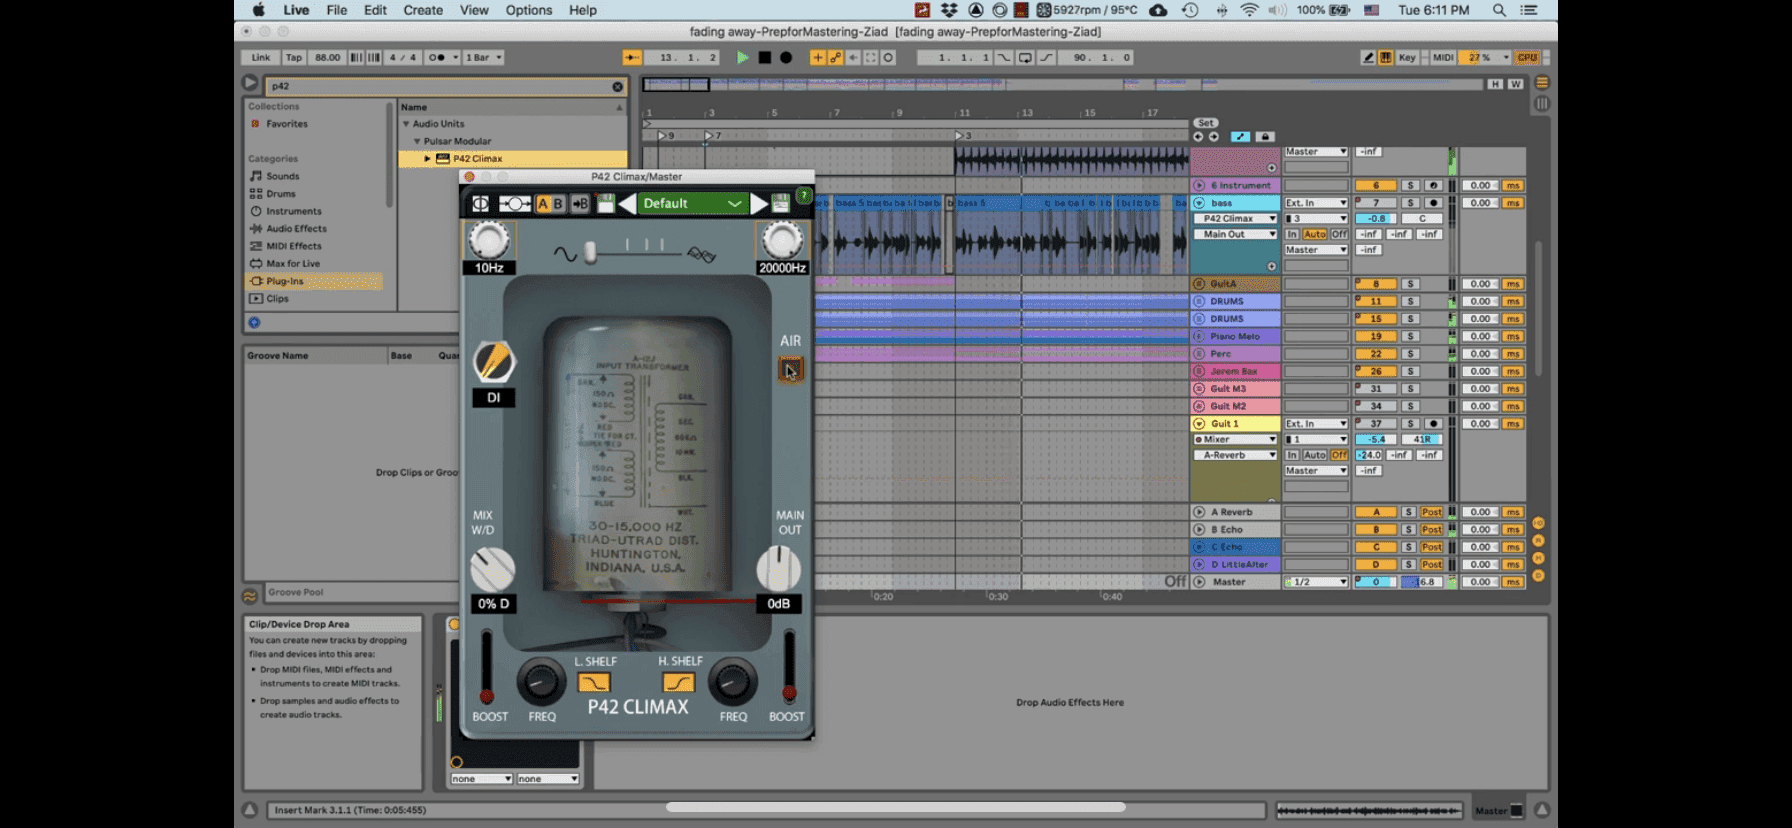Click the low shelf FREQ knob
This screenshot has height=828, width=1792.
click(541, 682)
